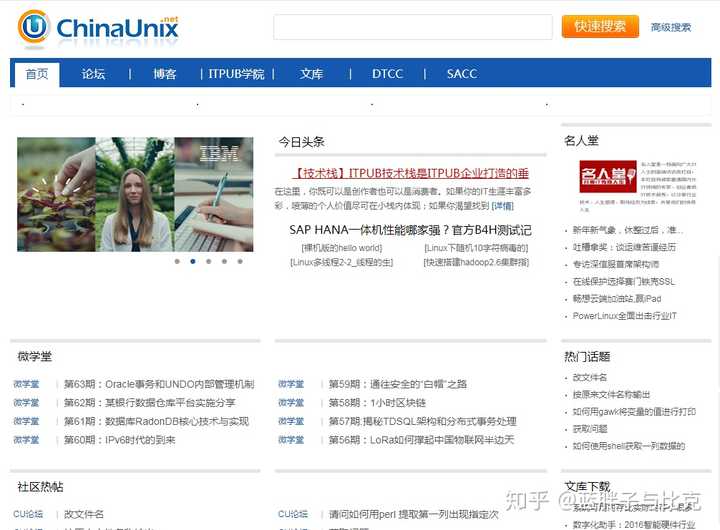Open [Linux多线程2-2_线程的生] link
The image size is (720, 530).
coord(342,262)
